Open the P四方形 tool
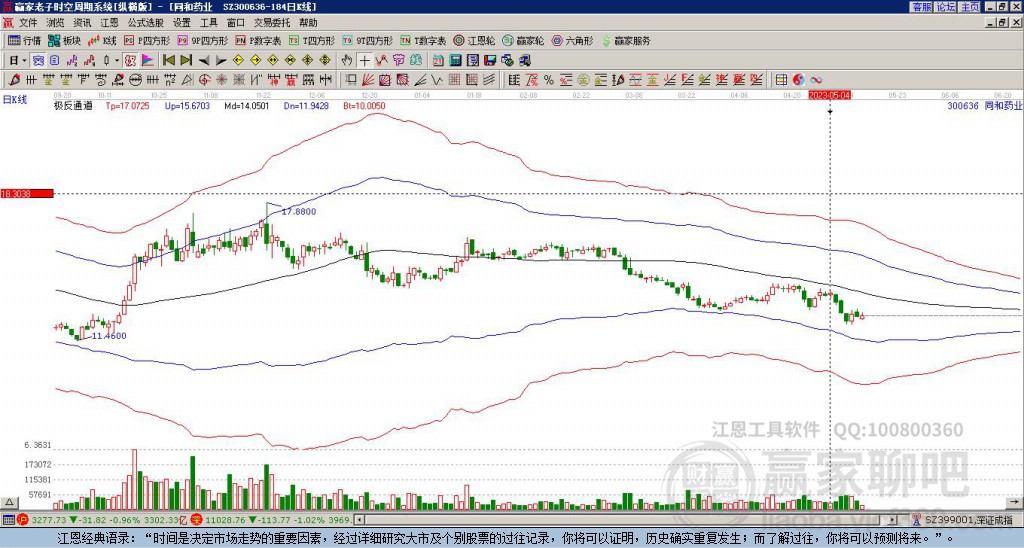Screen dimensions: 1024x548 pyautogui.click(x=147, y=40)
